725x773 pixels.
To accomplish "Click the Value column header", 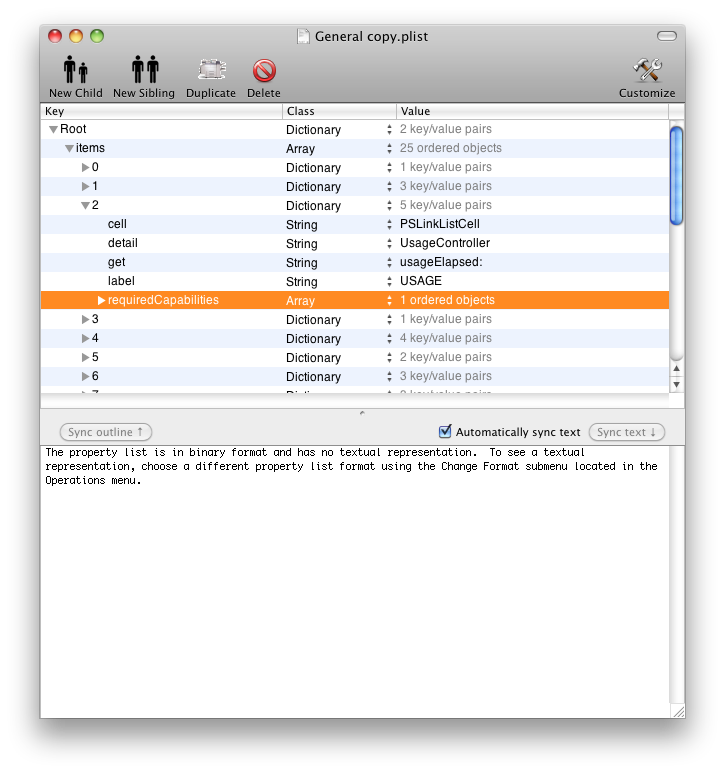I will 532,111.
